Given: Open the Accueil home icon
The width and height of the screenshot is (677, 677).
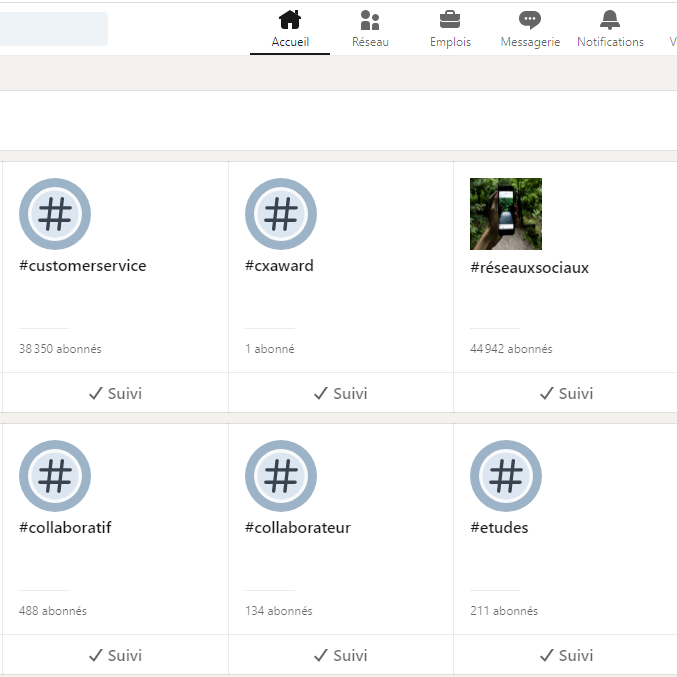Looking at the screenshot, I should pos(290,21).
